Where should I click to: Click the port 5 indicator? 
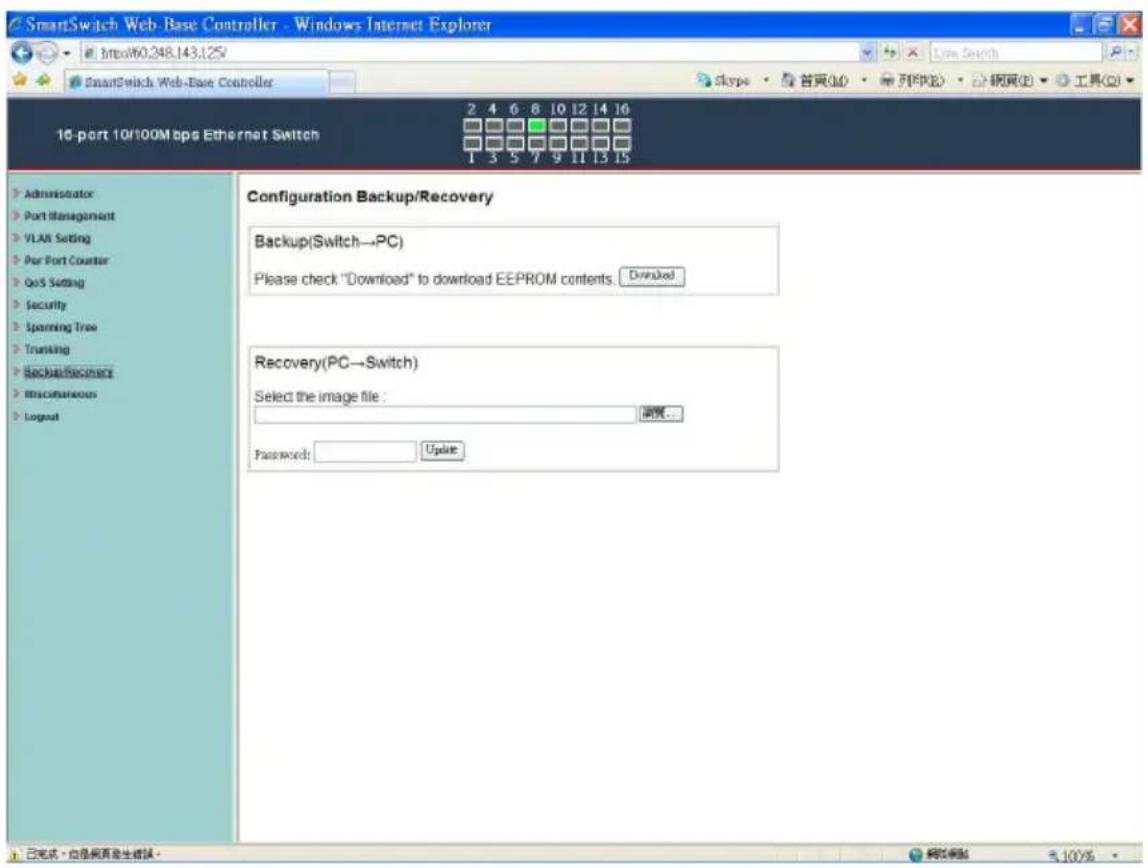pyautogui.click(x=515, y=143)
